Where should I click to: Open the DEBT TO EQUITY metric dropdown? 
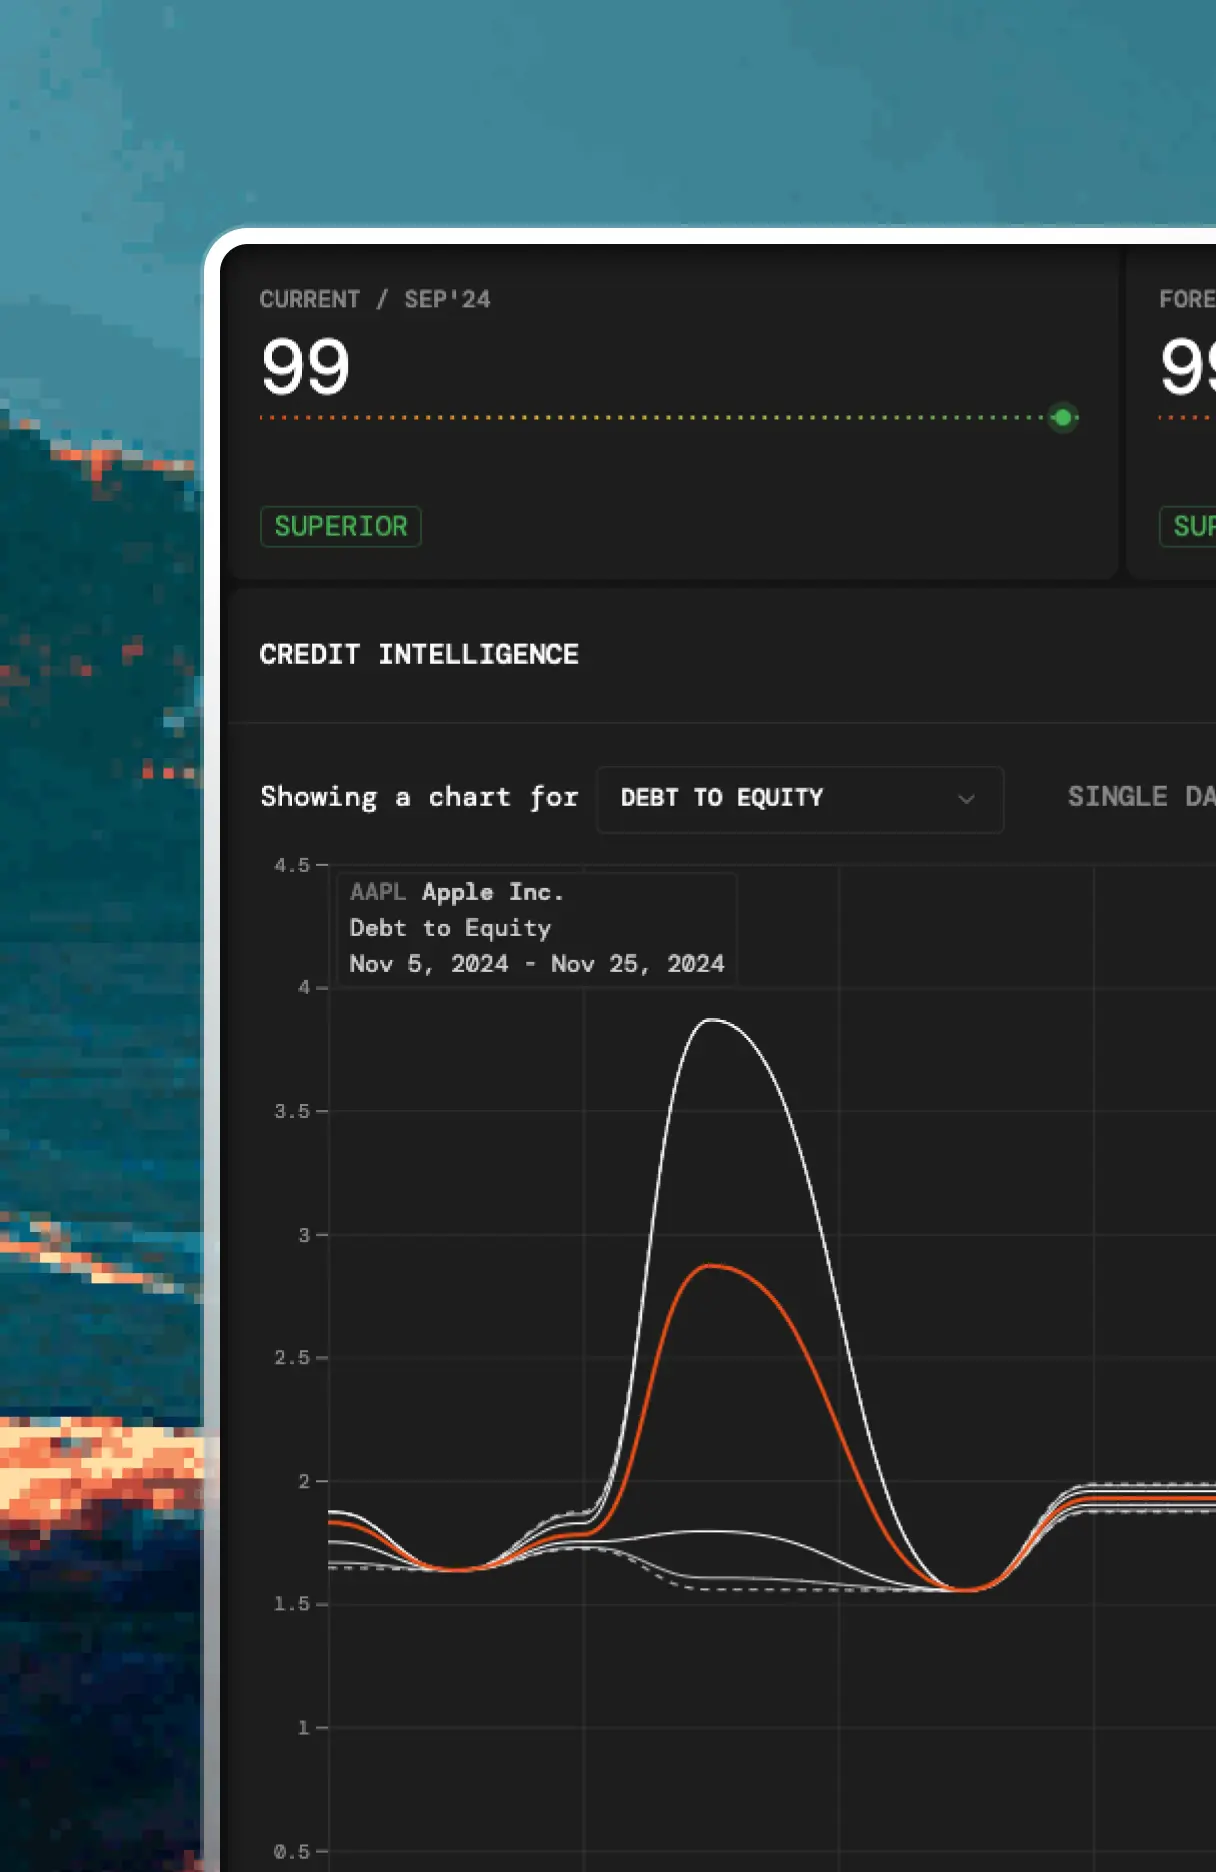pyautogui.click(x=800, y=799)
